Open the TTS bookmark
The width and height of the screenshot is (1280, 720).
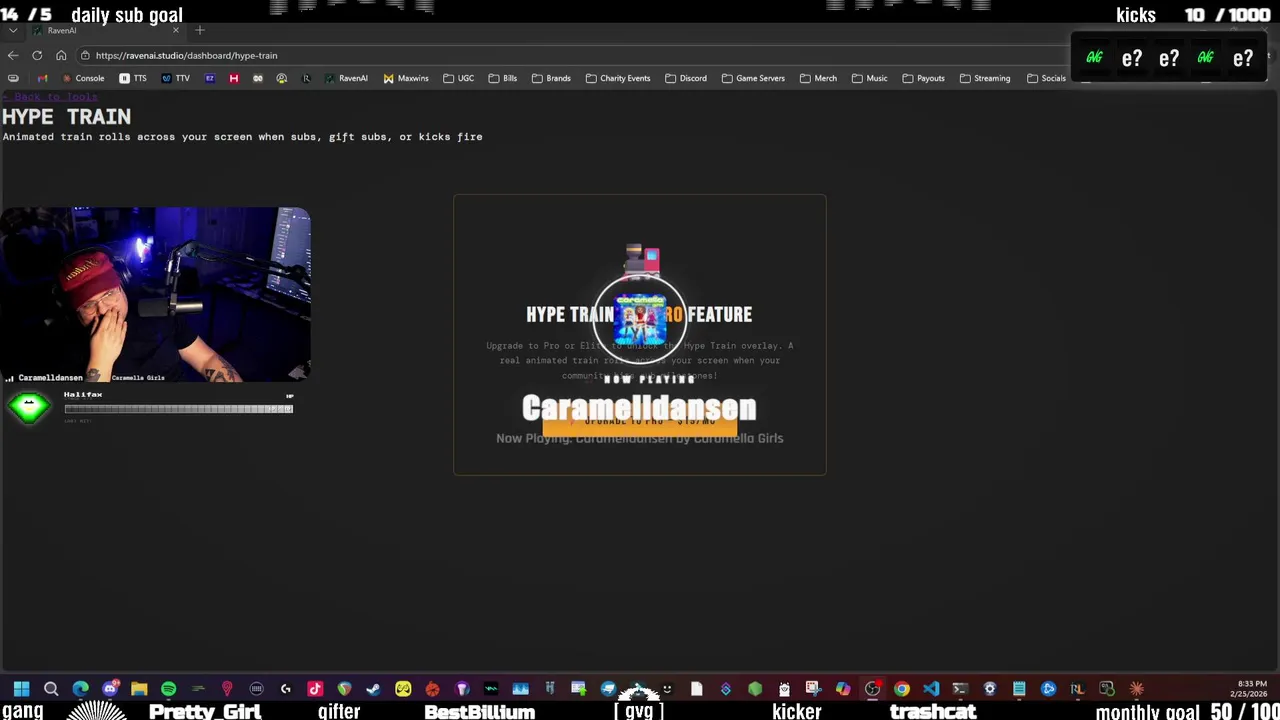pyautogui.click(x=133, y=78)
